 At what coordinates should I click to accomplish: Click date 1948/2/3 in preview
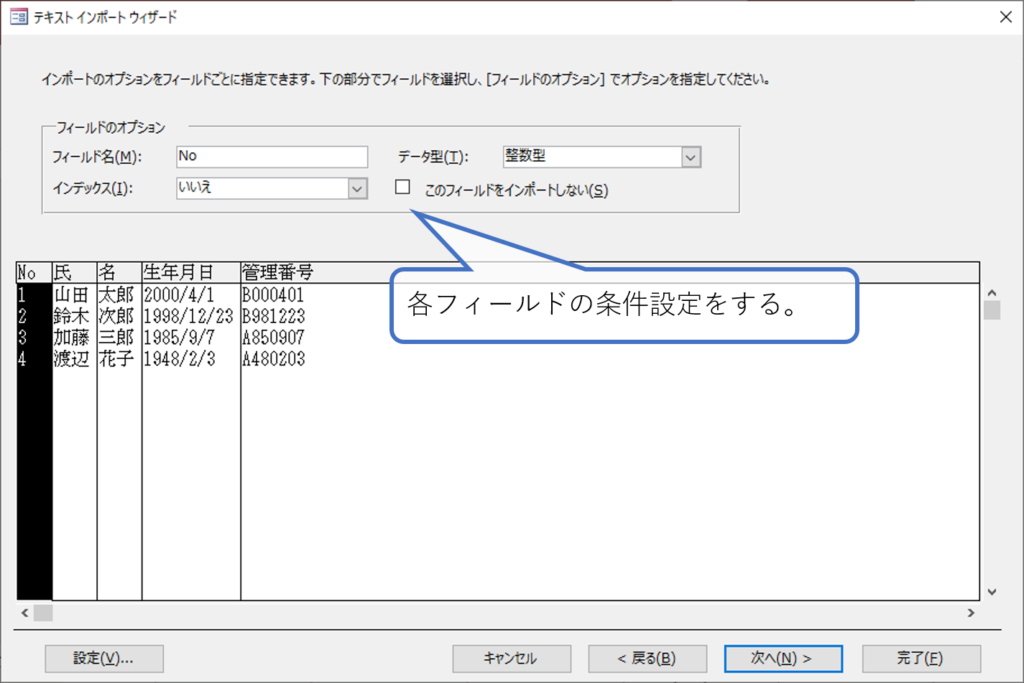(x=179, y=358)
